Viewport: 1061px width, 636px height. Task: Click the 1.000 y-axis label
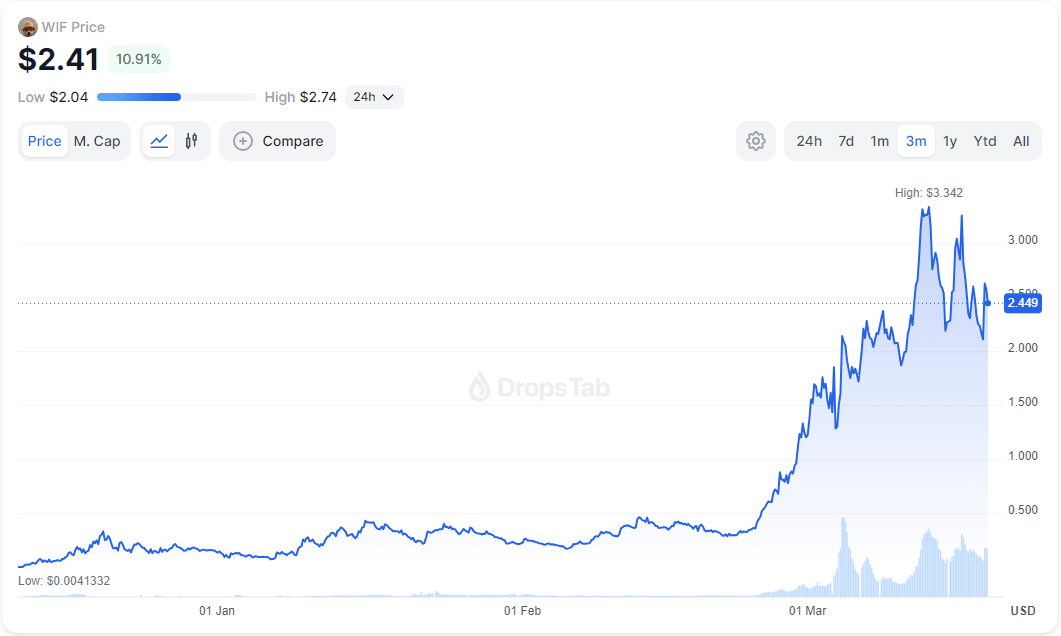pyautogui.click(x=1022, y=456)
